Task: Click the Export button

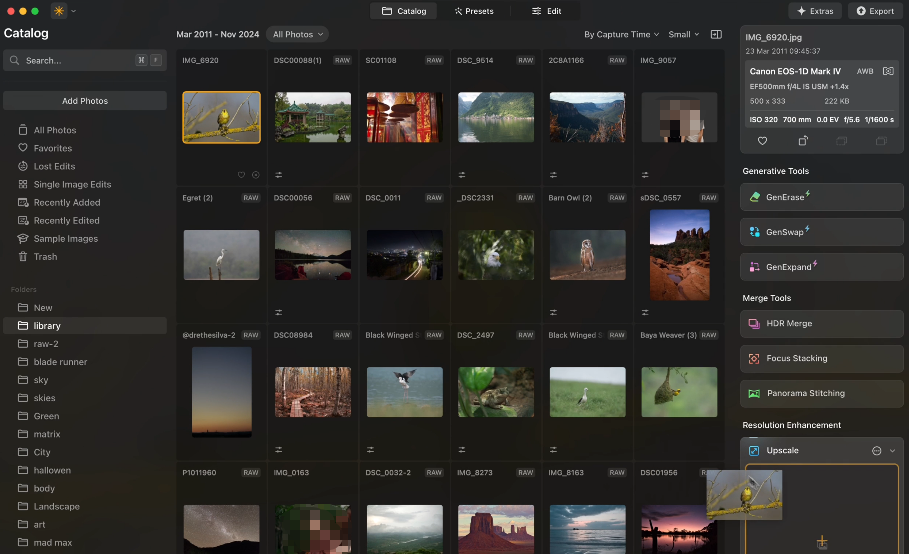Action: click(x=875, y=11)
